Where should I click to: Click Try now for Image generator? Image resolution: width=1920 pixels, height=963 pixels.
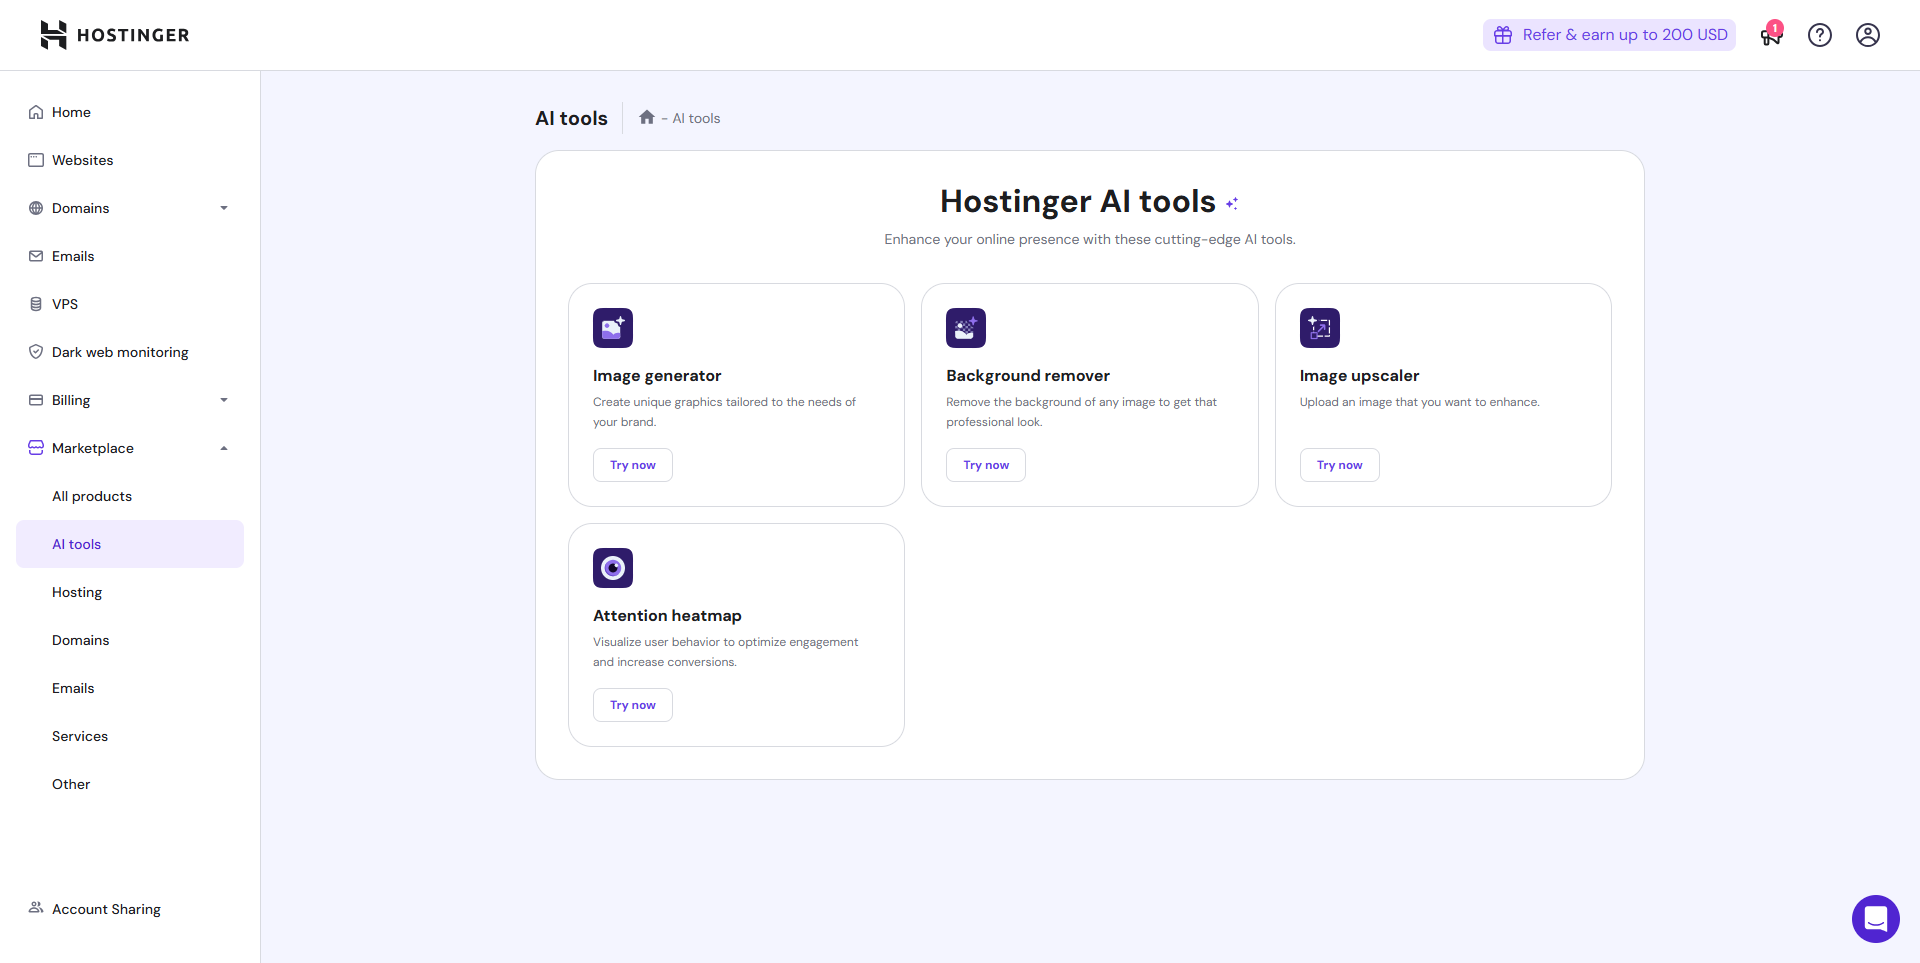point(633,465)
